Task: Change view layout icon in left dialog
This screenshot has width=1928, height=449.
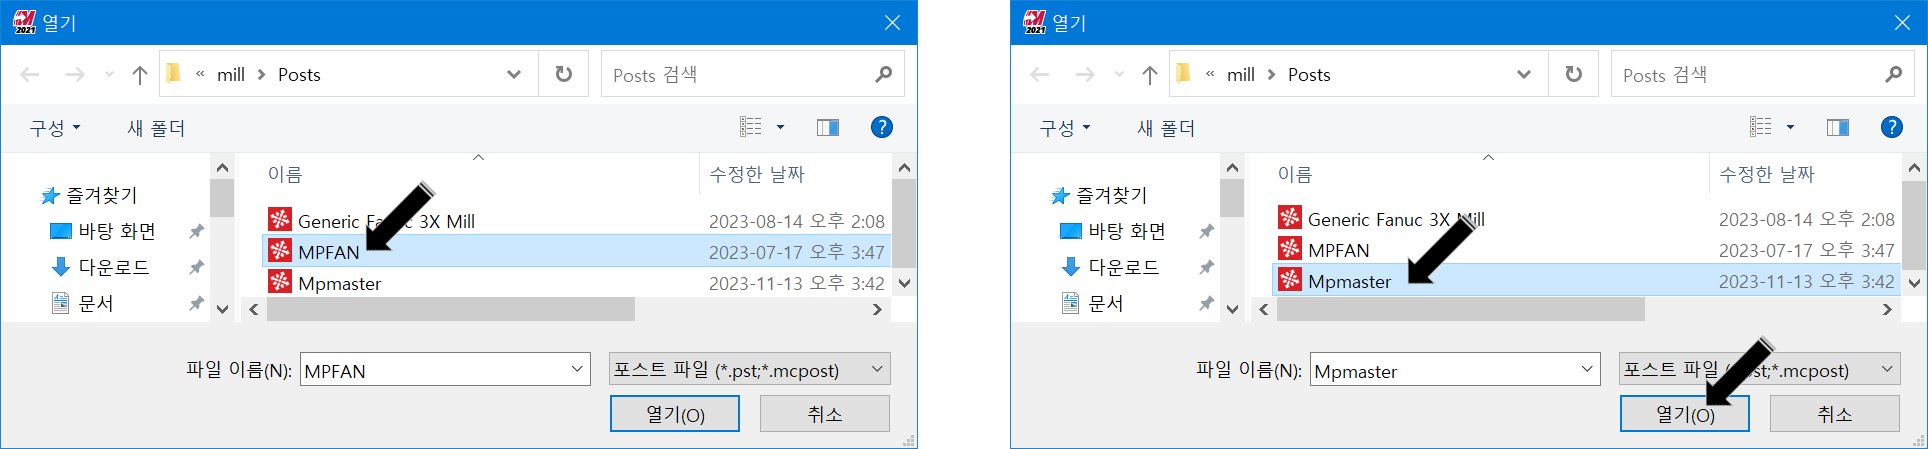Action: (x=751, y=127)
